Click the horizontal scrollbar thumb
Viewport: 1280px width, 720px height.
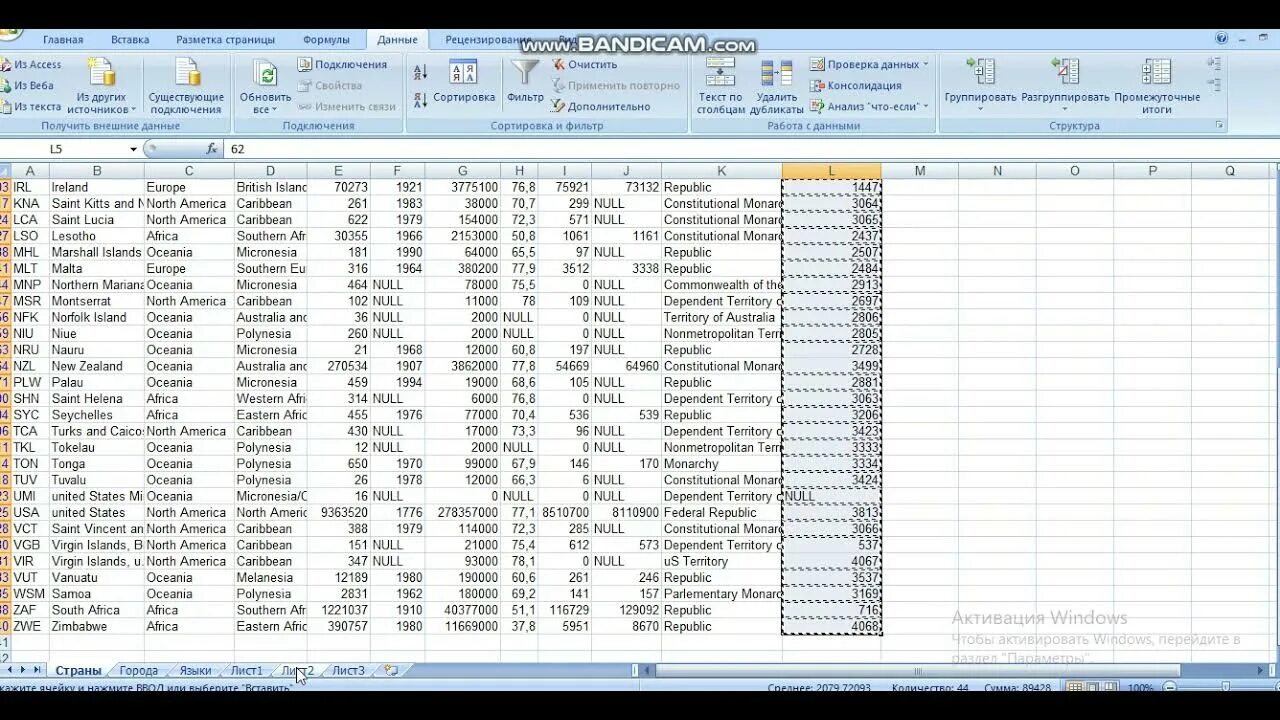(917, 671)
